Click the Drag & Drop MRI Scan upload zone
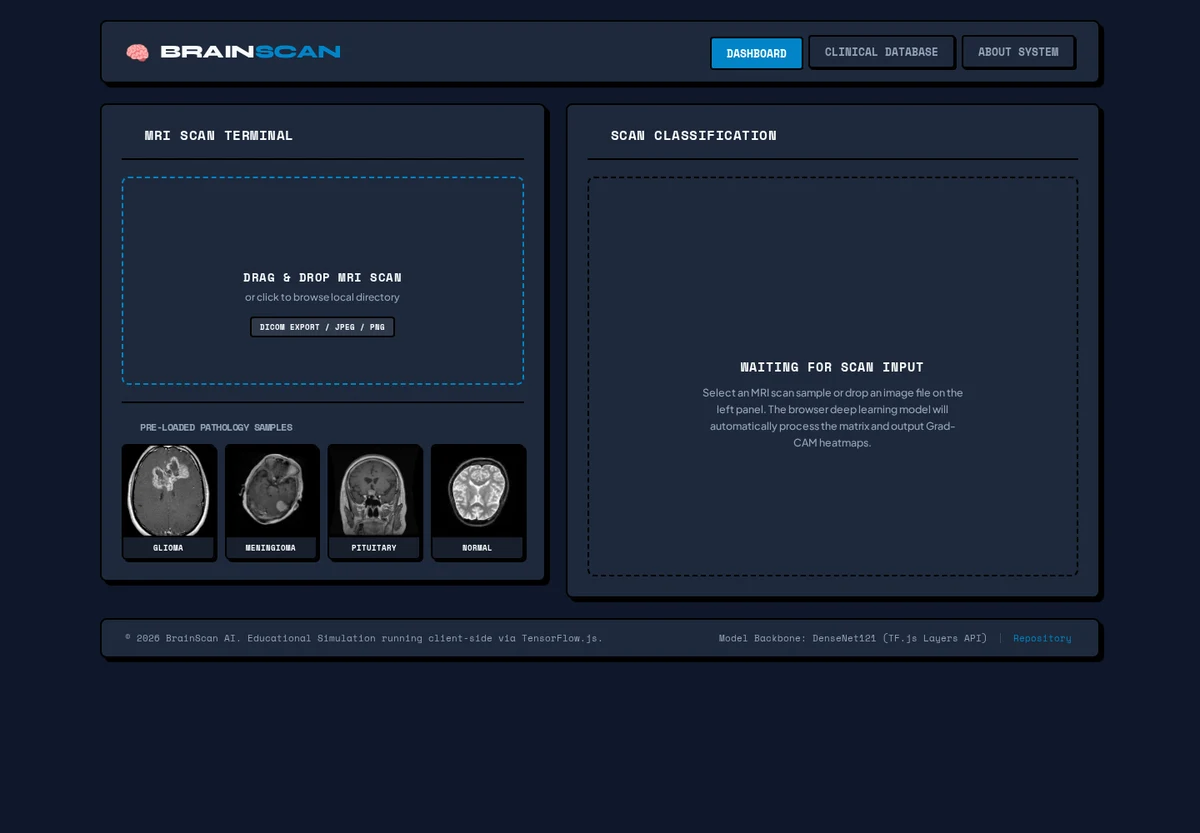Screen dimensions: 1200x833 point(323,281)
